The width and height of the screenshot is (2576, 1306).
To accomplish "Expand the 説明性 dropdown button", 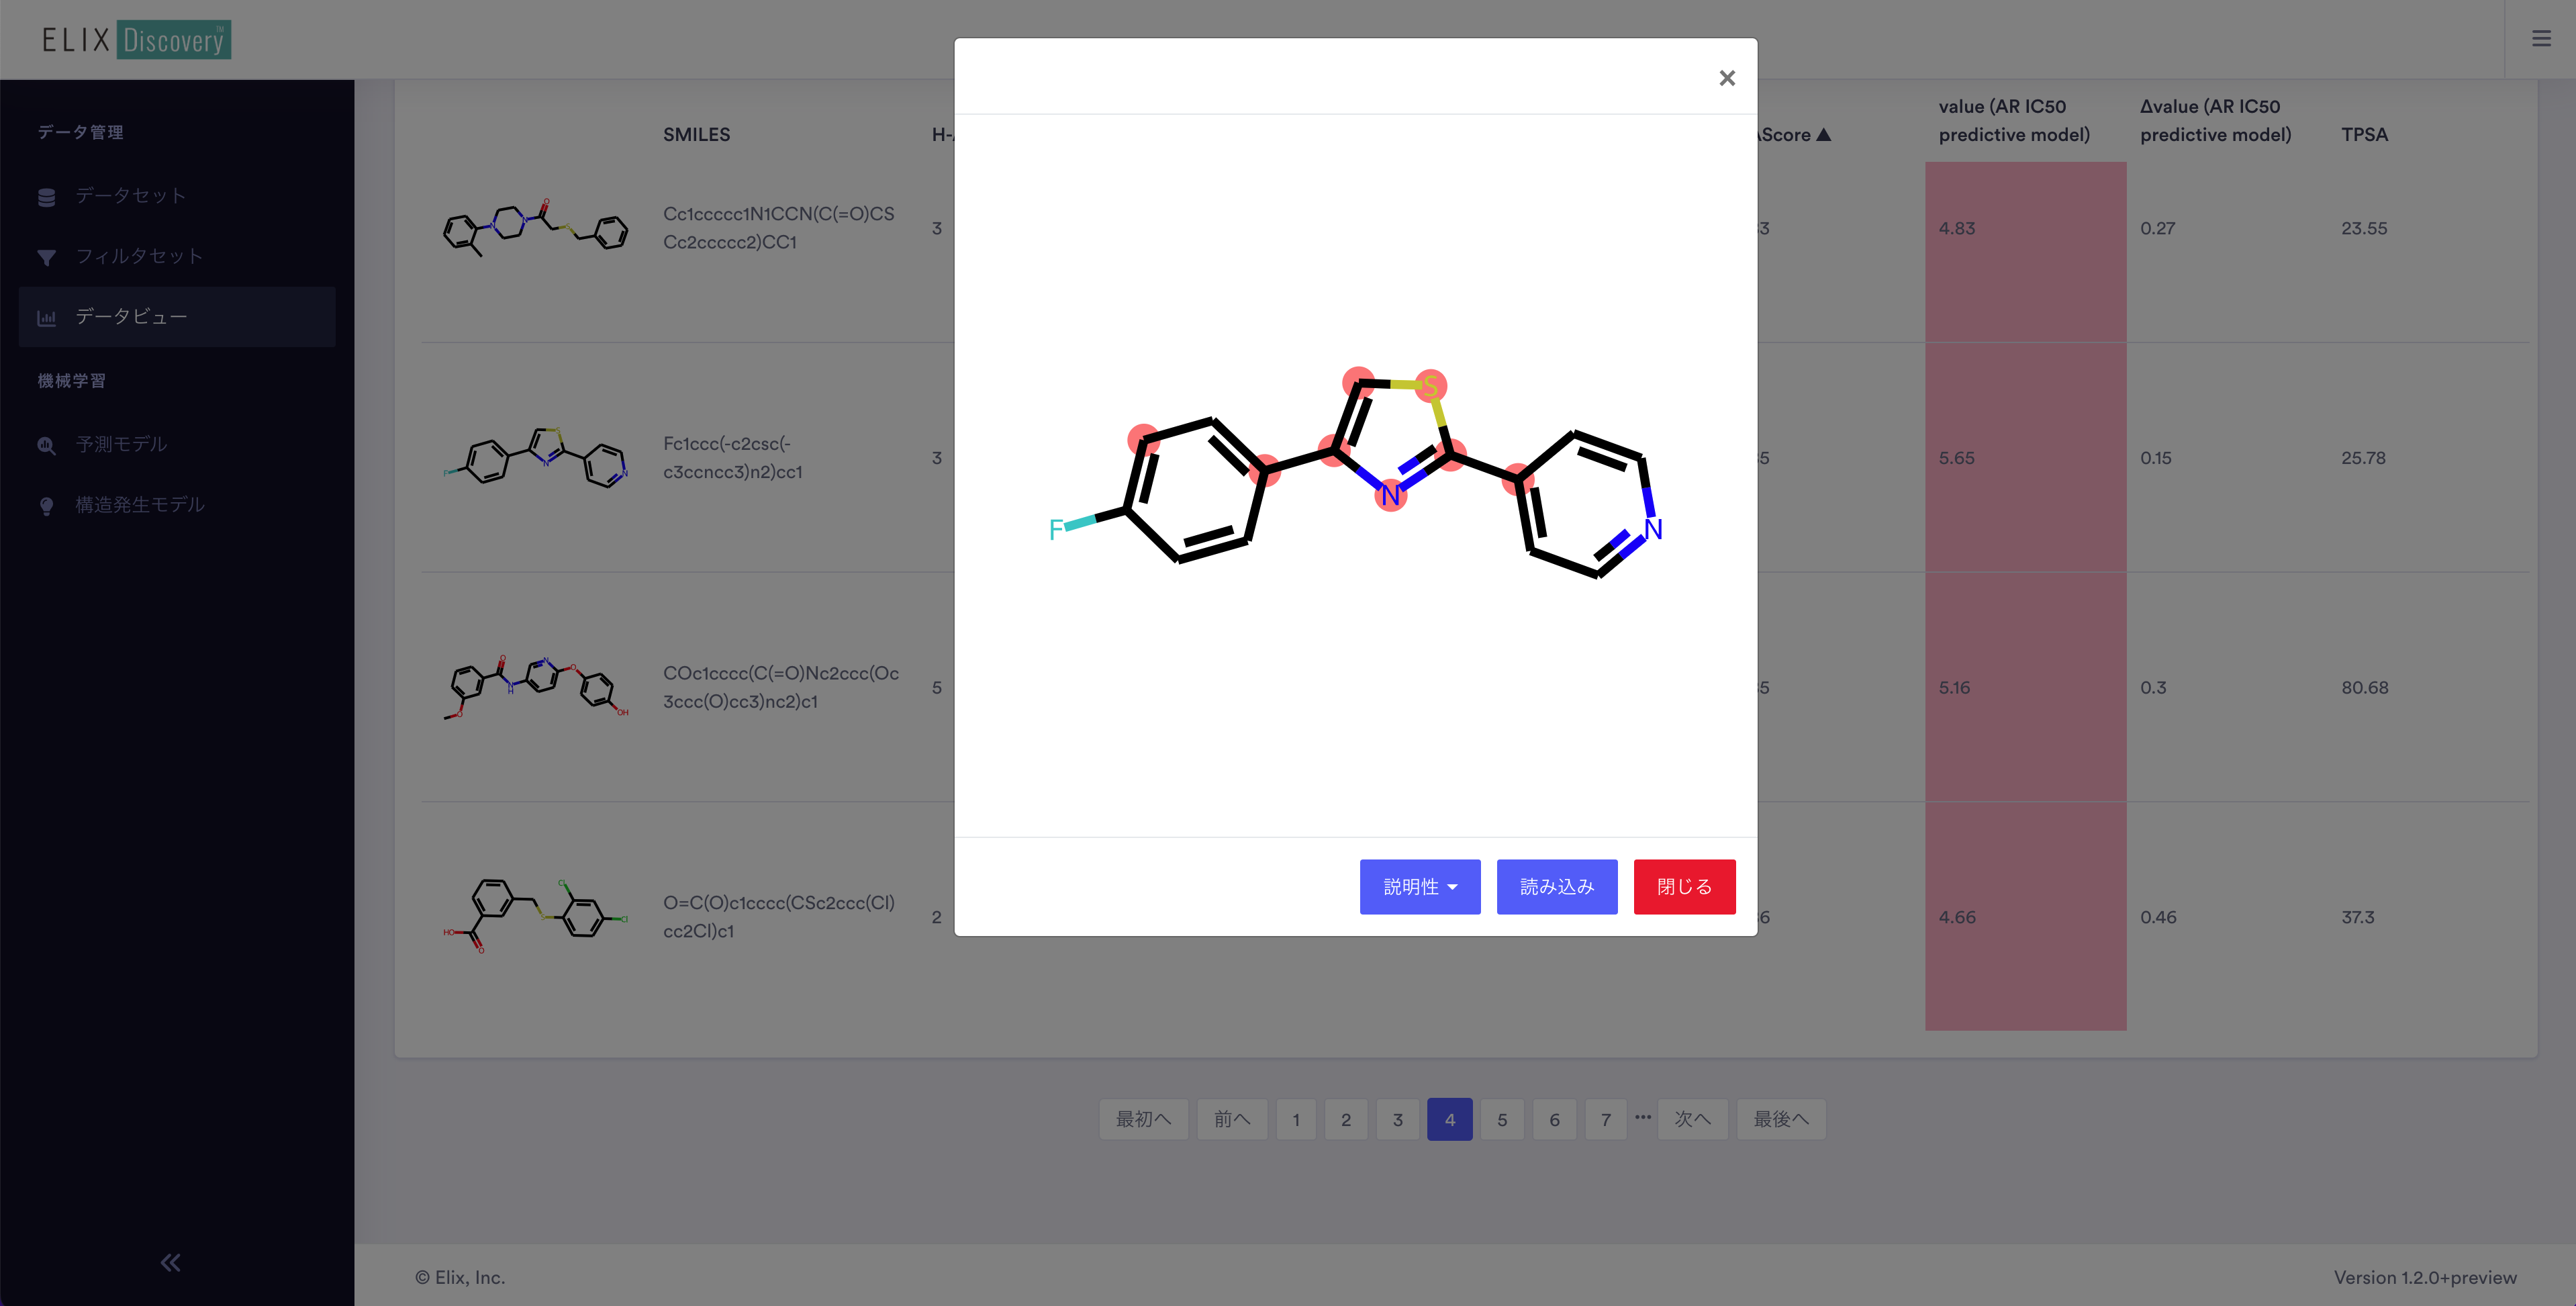I will (x=1419, y=886).
